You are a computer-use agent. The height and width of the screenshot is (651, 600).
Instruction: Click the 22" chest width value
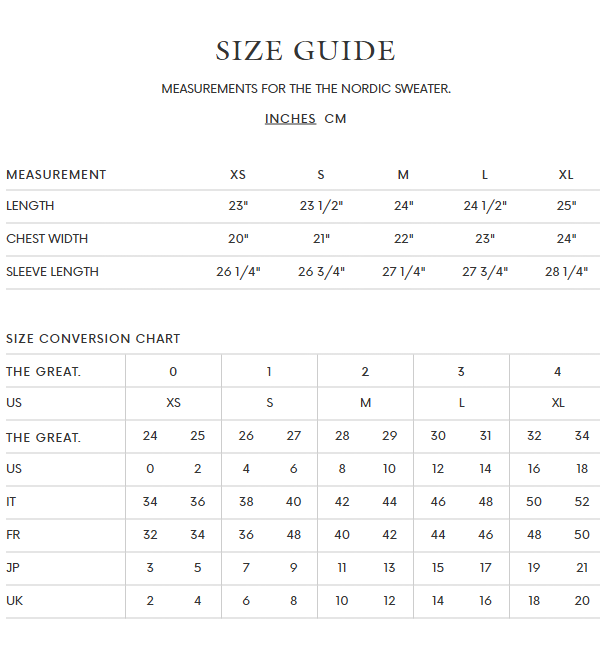[x=403, y=239]
